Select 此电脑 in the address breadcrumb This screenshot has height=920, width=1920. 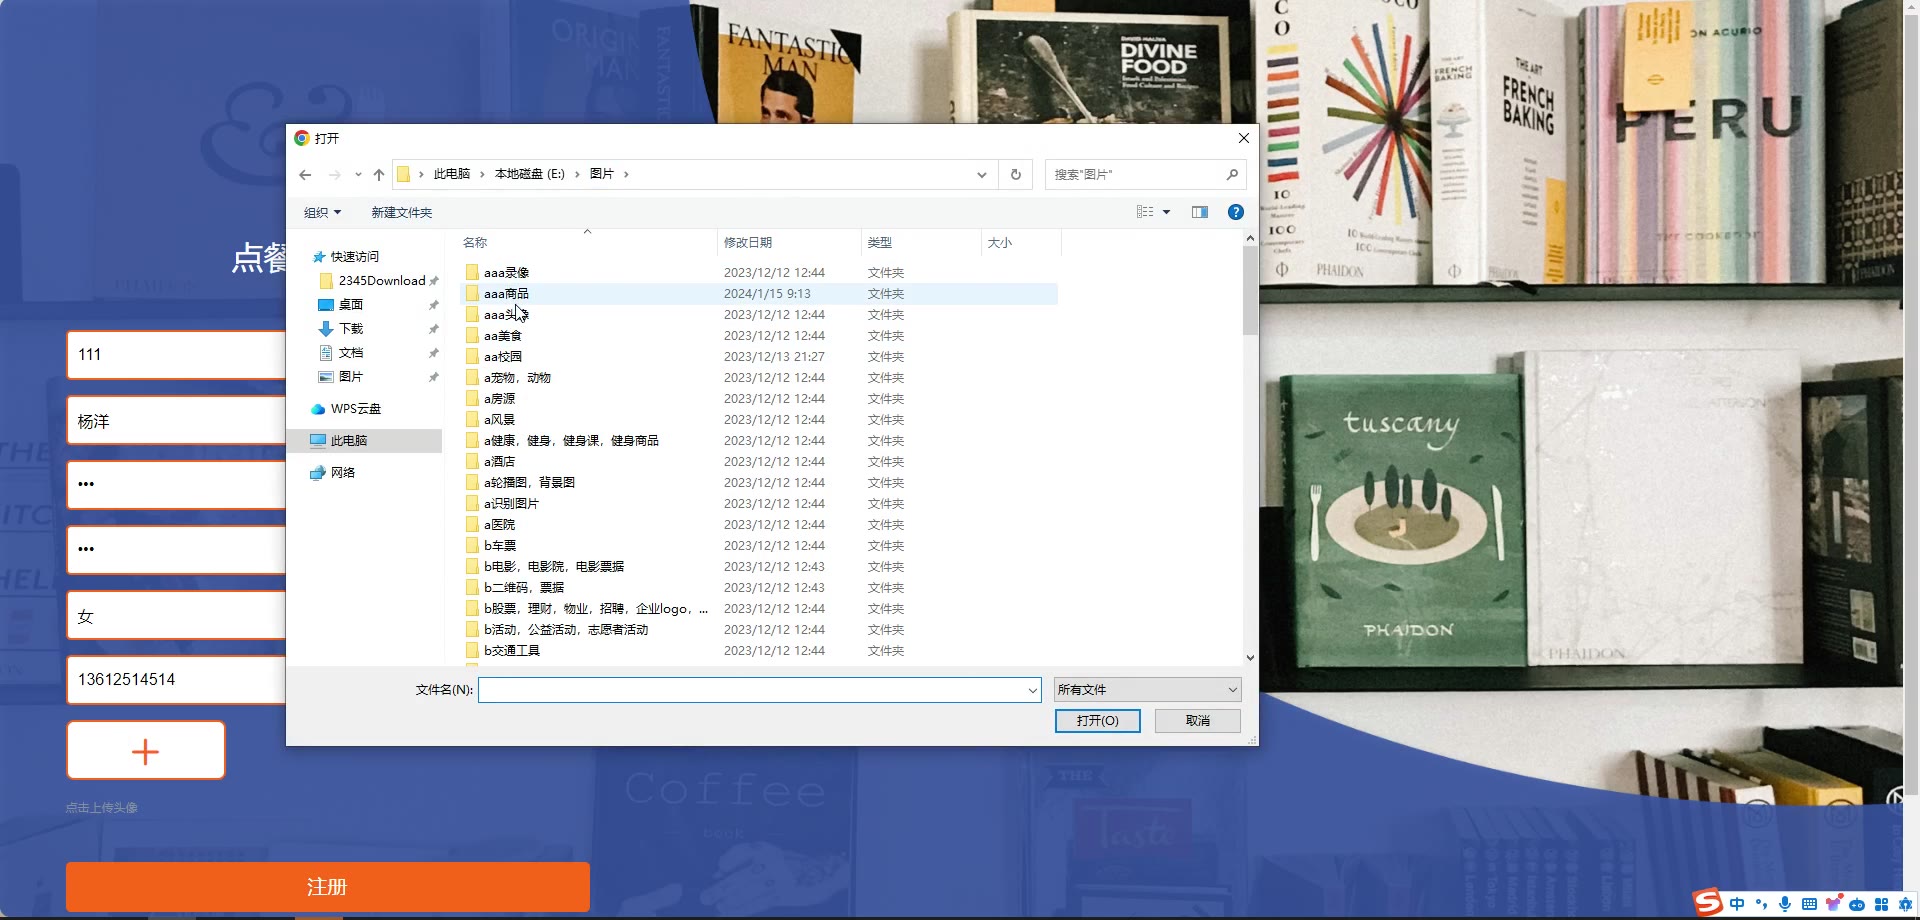(451, 174)
